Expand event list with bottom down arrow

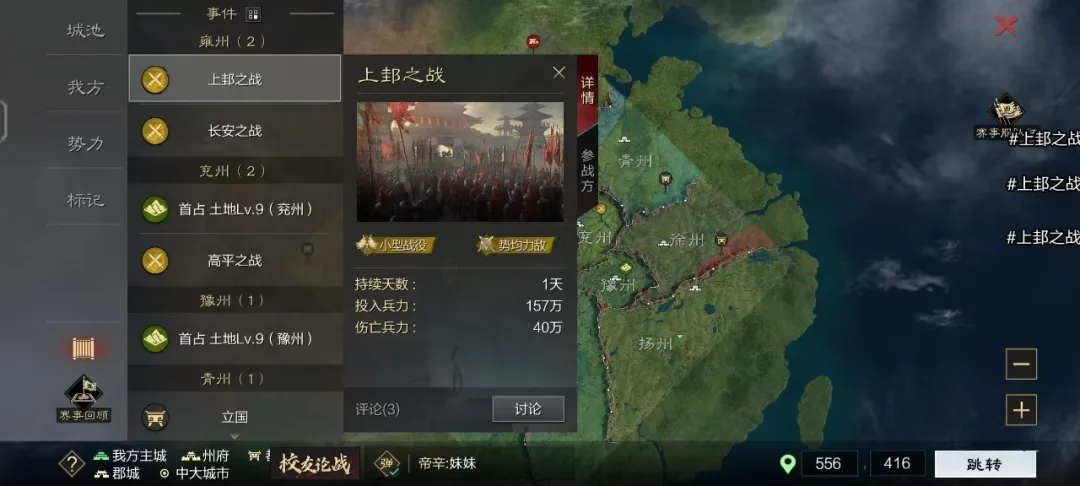click(x=234, y=436)
